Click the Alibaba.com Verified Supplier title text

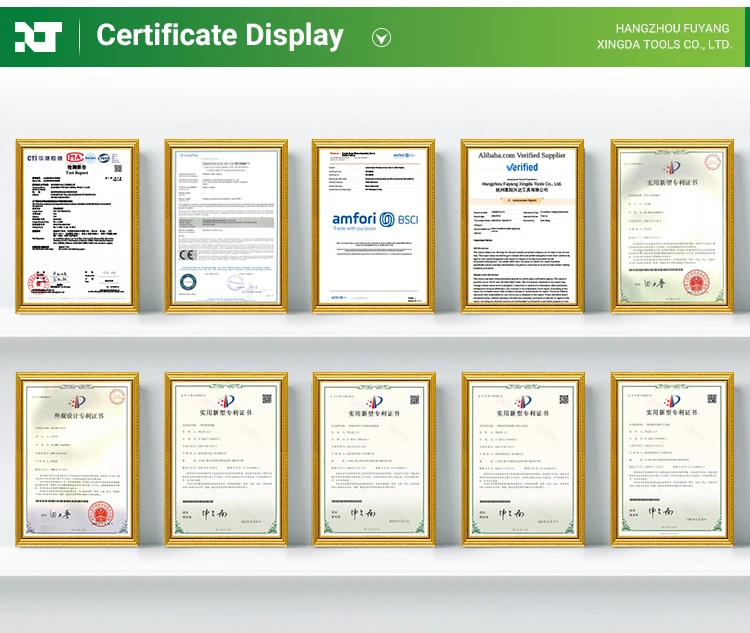point(522,156)
